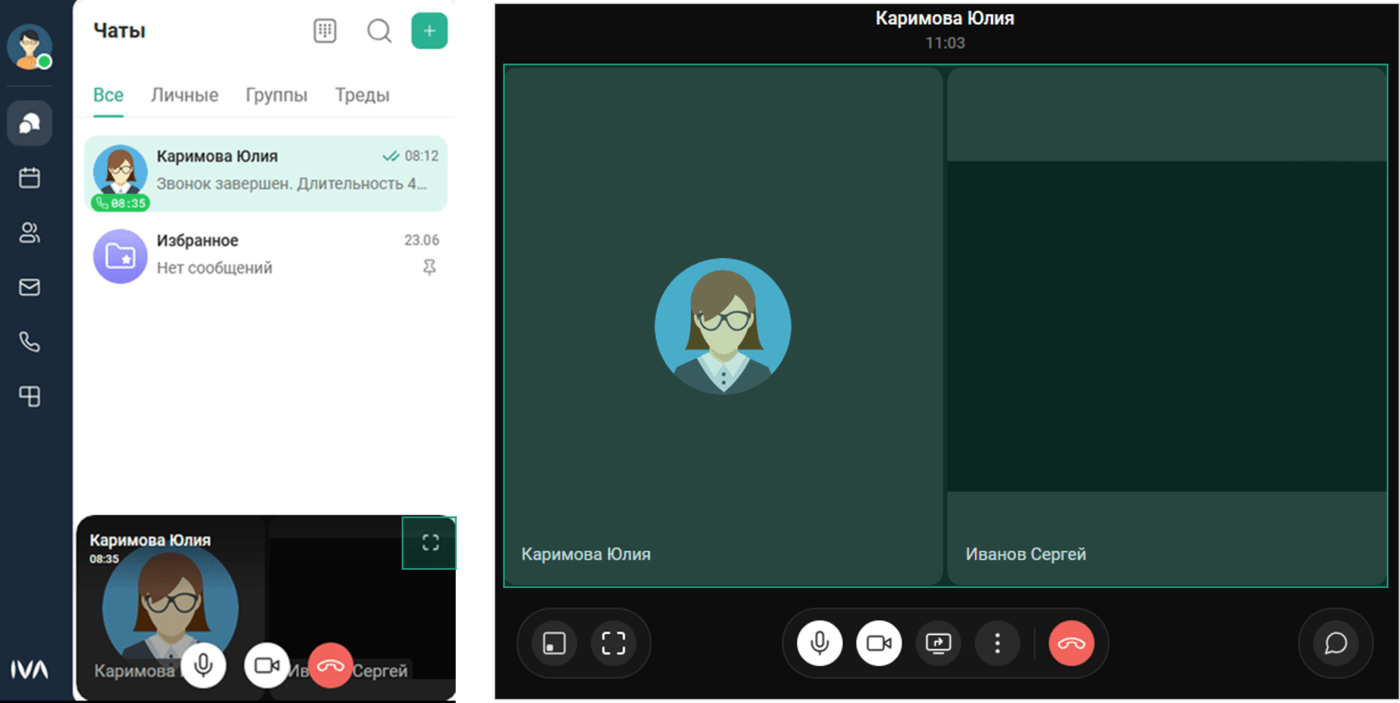
Task: Open the calls phone section in sidebar
Action: [30, 342]
